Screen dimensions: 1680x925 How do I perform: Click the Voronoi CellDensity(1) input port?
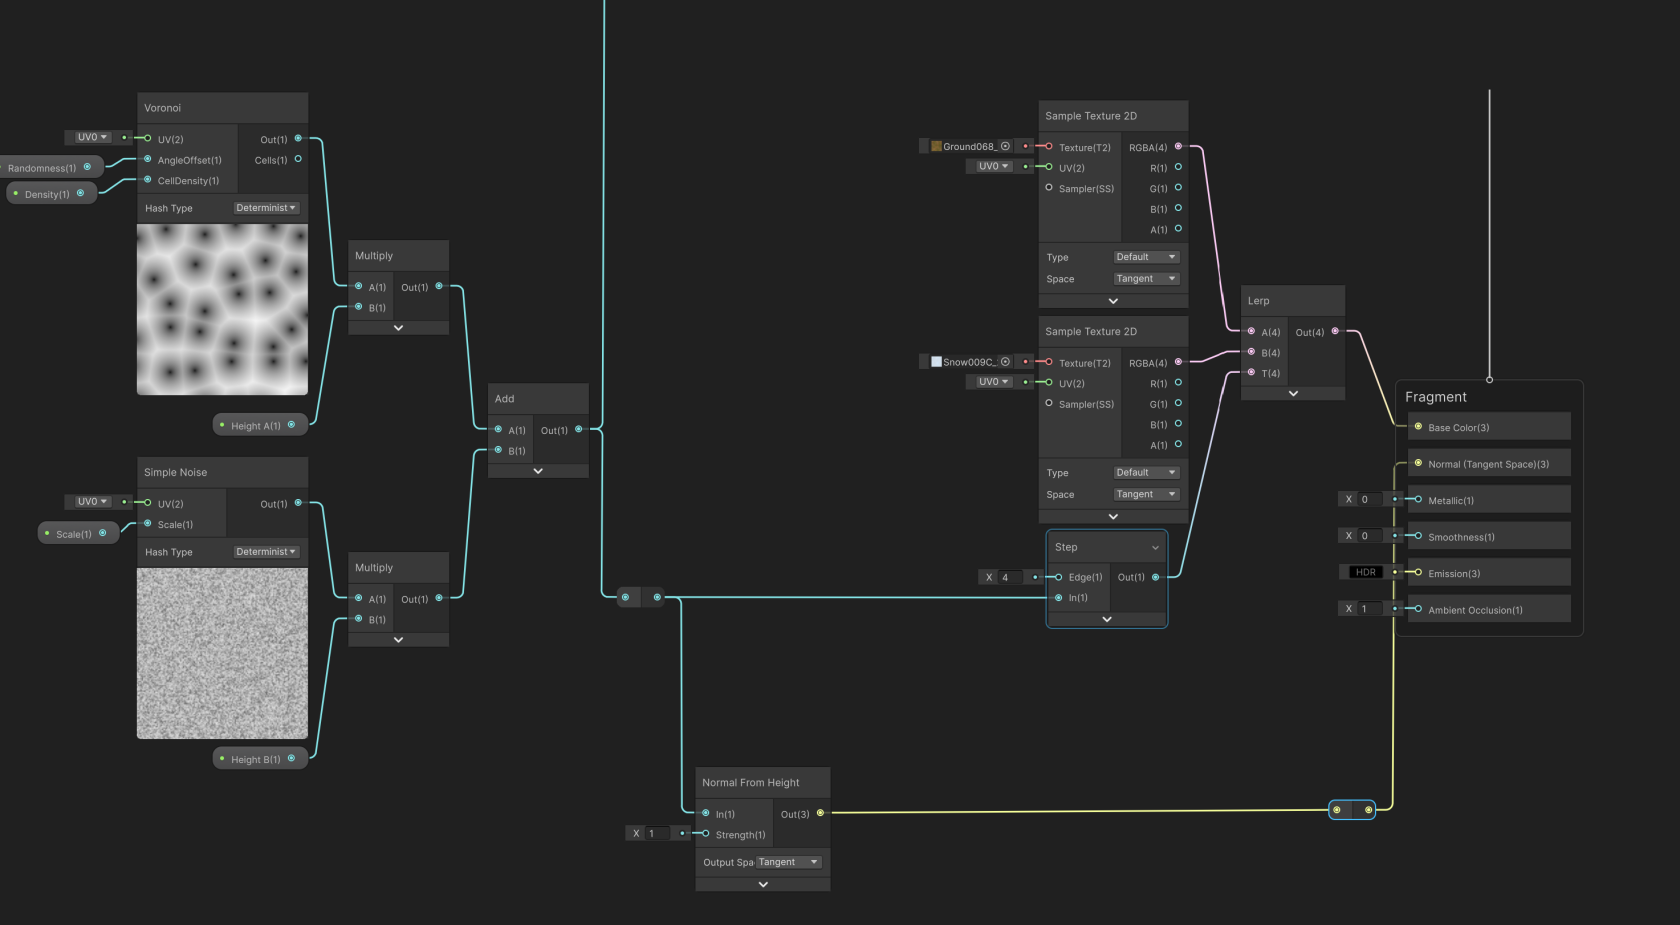click(148, 180)
